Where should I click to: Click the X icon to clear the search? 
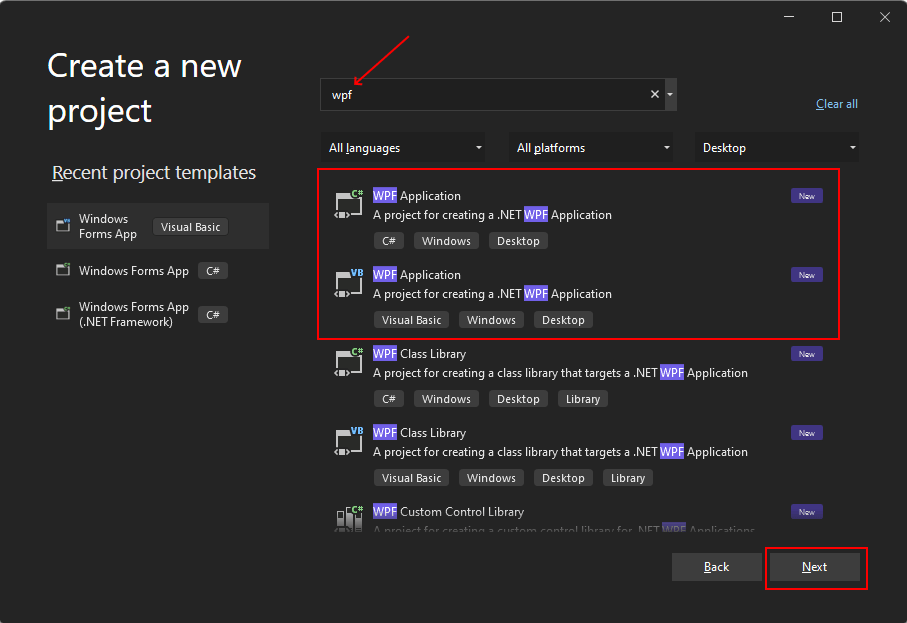click(654, 93)
